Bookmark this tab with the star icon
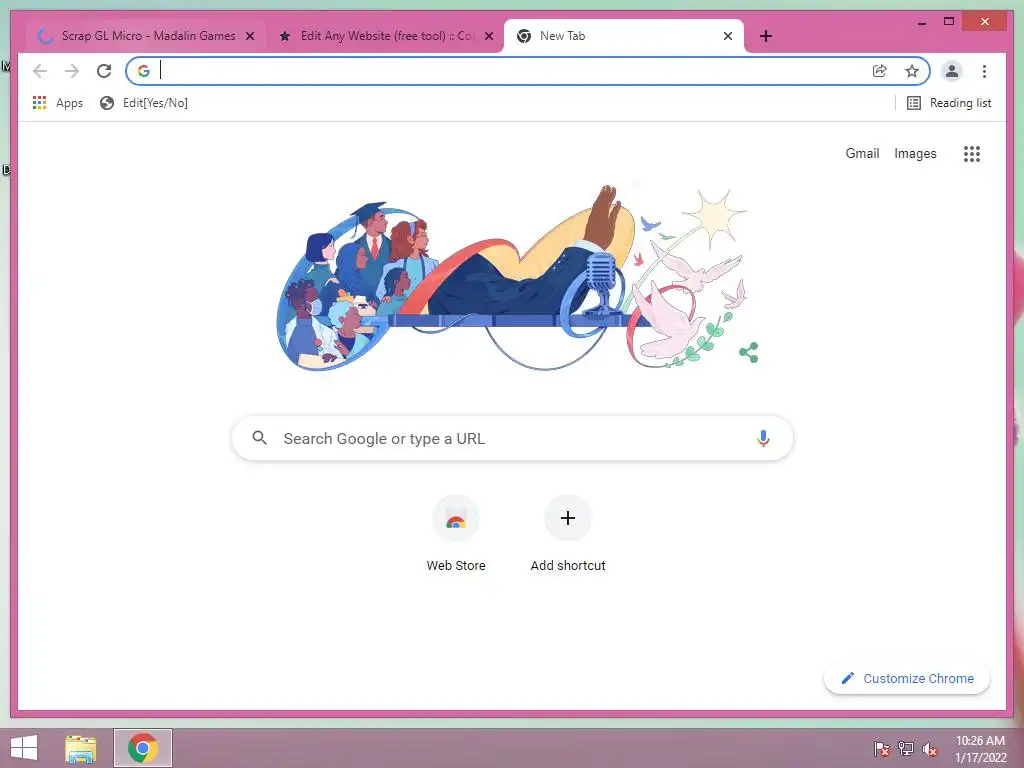This screenshot has width=1024, height=768. 912,71
